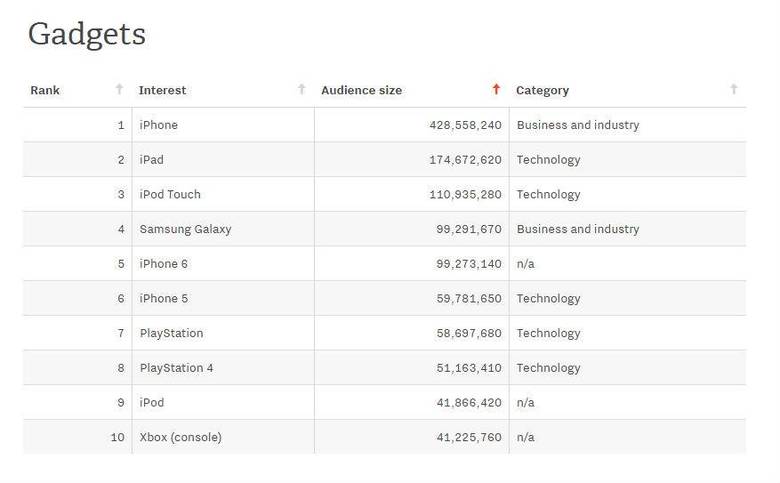Click the Xbox (console) row entry
This screenshot has width=780, height=483.
pos(180,437)
